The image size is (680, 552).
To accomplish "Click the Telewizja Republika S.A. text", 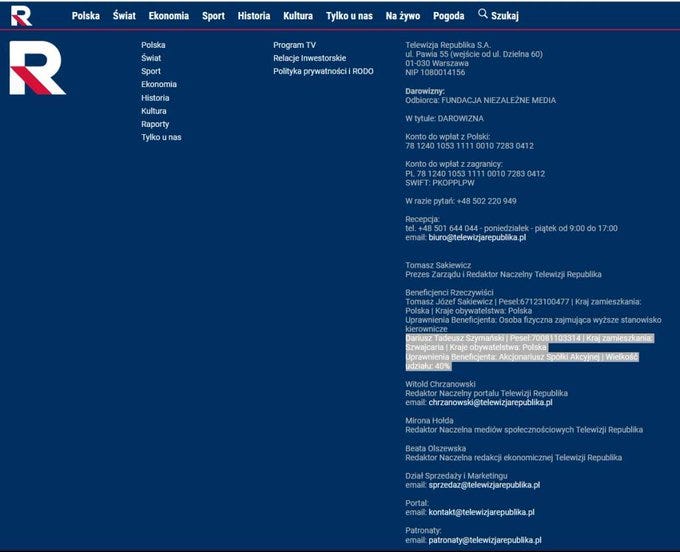I will click(448, 45).
